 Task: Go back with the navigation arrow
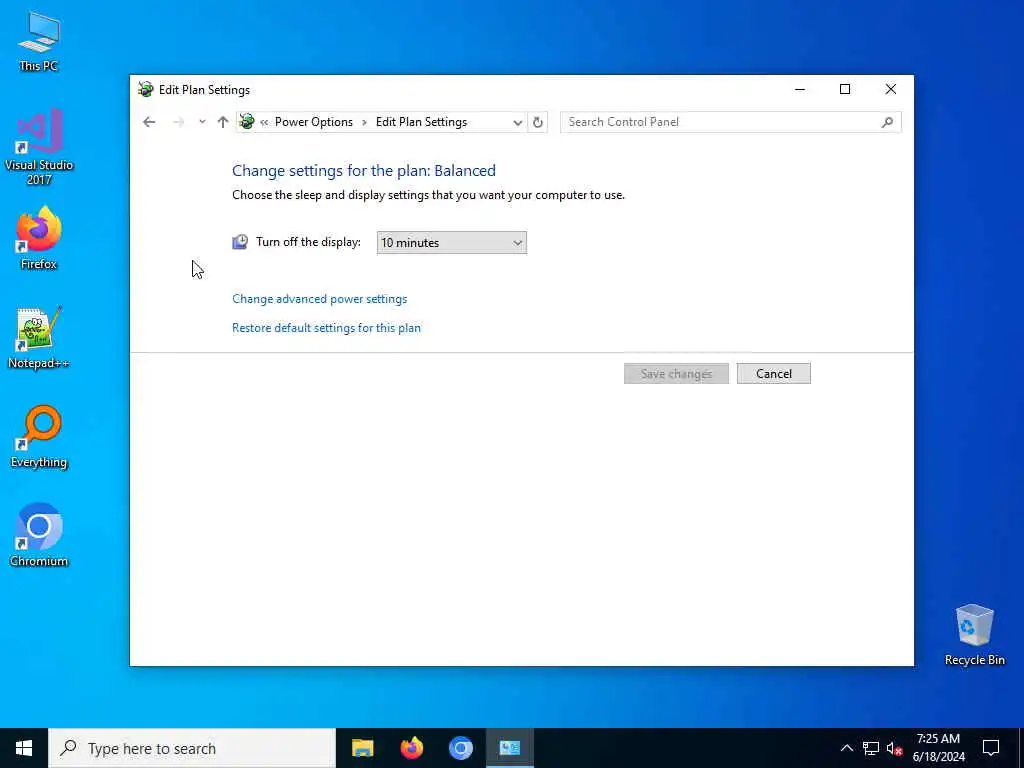(x=149, y=122)
